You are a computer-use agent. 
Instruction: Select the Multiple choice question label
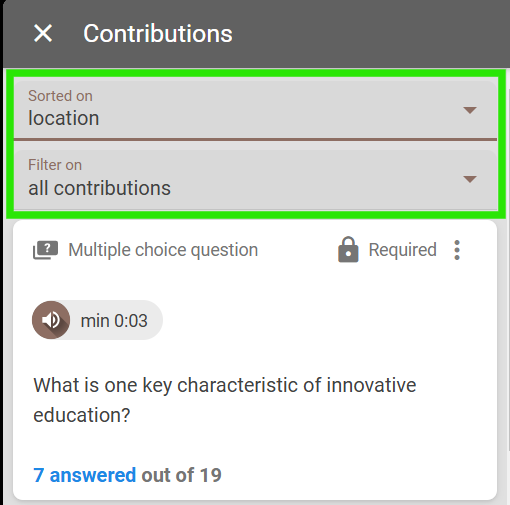tap(163, 250)
